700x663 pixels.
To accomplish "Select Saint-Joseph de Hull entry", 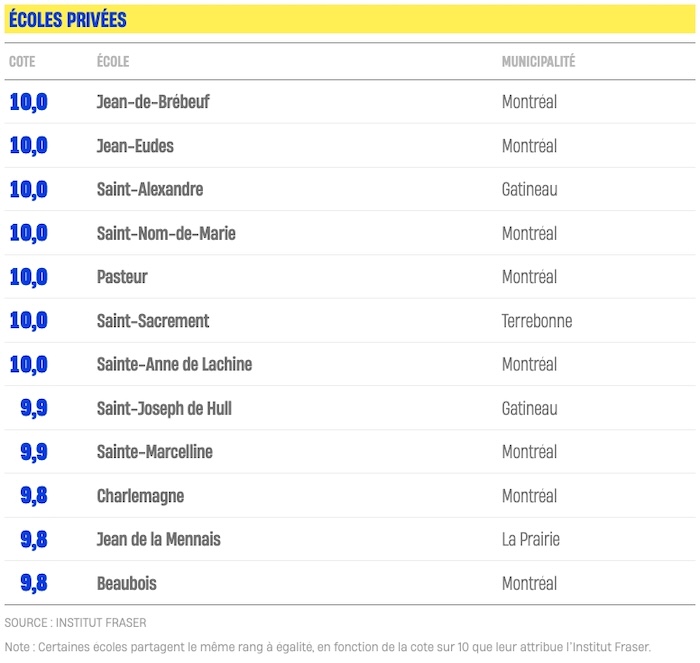I will [x=164, y=409].
